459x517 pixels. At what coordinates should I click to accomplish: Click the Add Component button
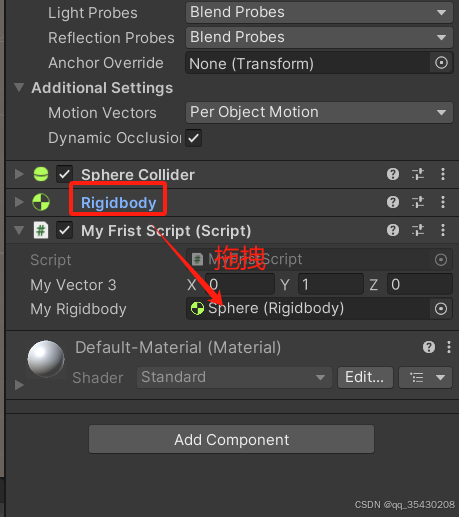[231, 439]
